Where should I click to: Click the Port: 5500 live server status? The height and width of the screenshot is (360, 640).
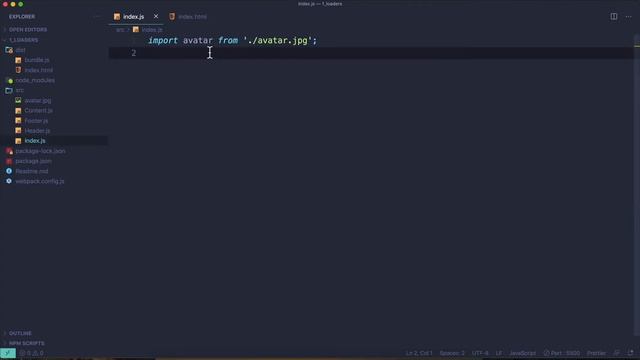coord(562,353)
